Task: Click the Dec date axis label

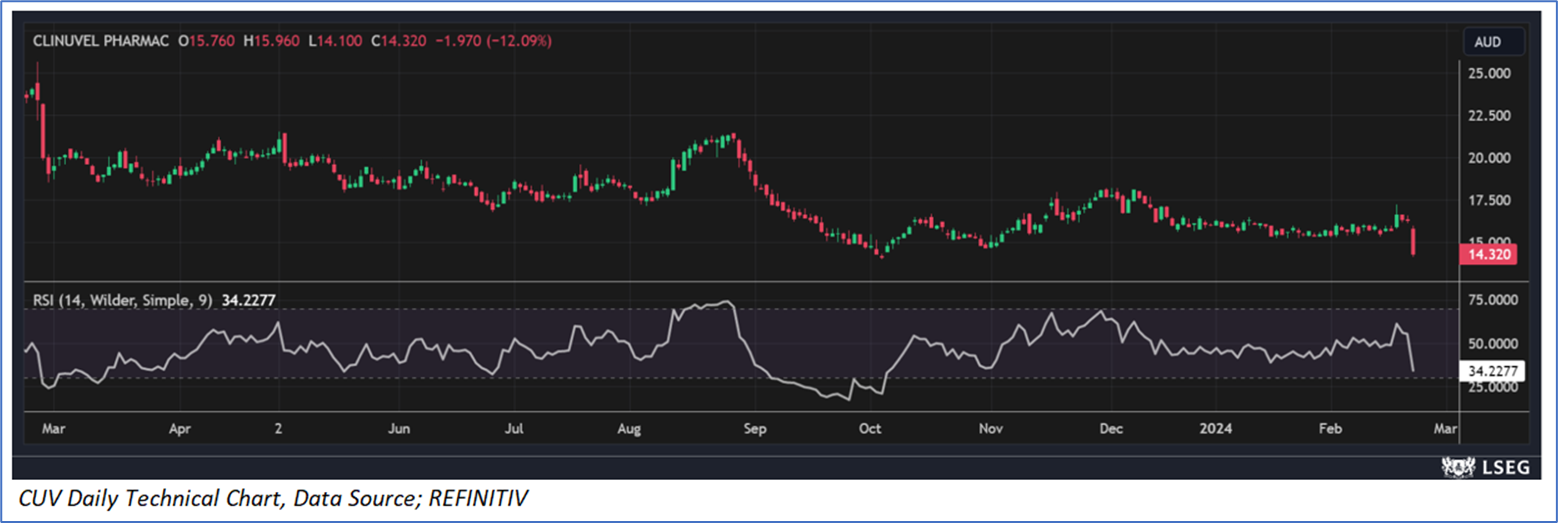Action: point(1111,429)
